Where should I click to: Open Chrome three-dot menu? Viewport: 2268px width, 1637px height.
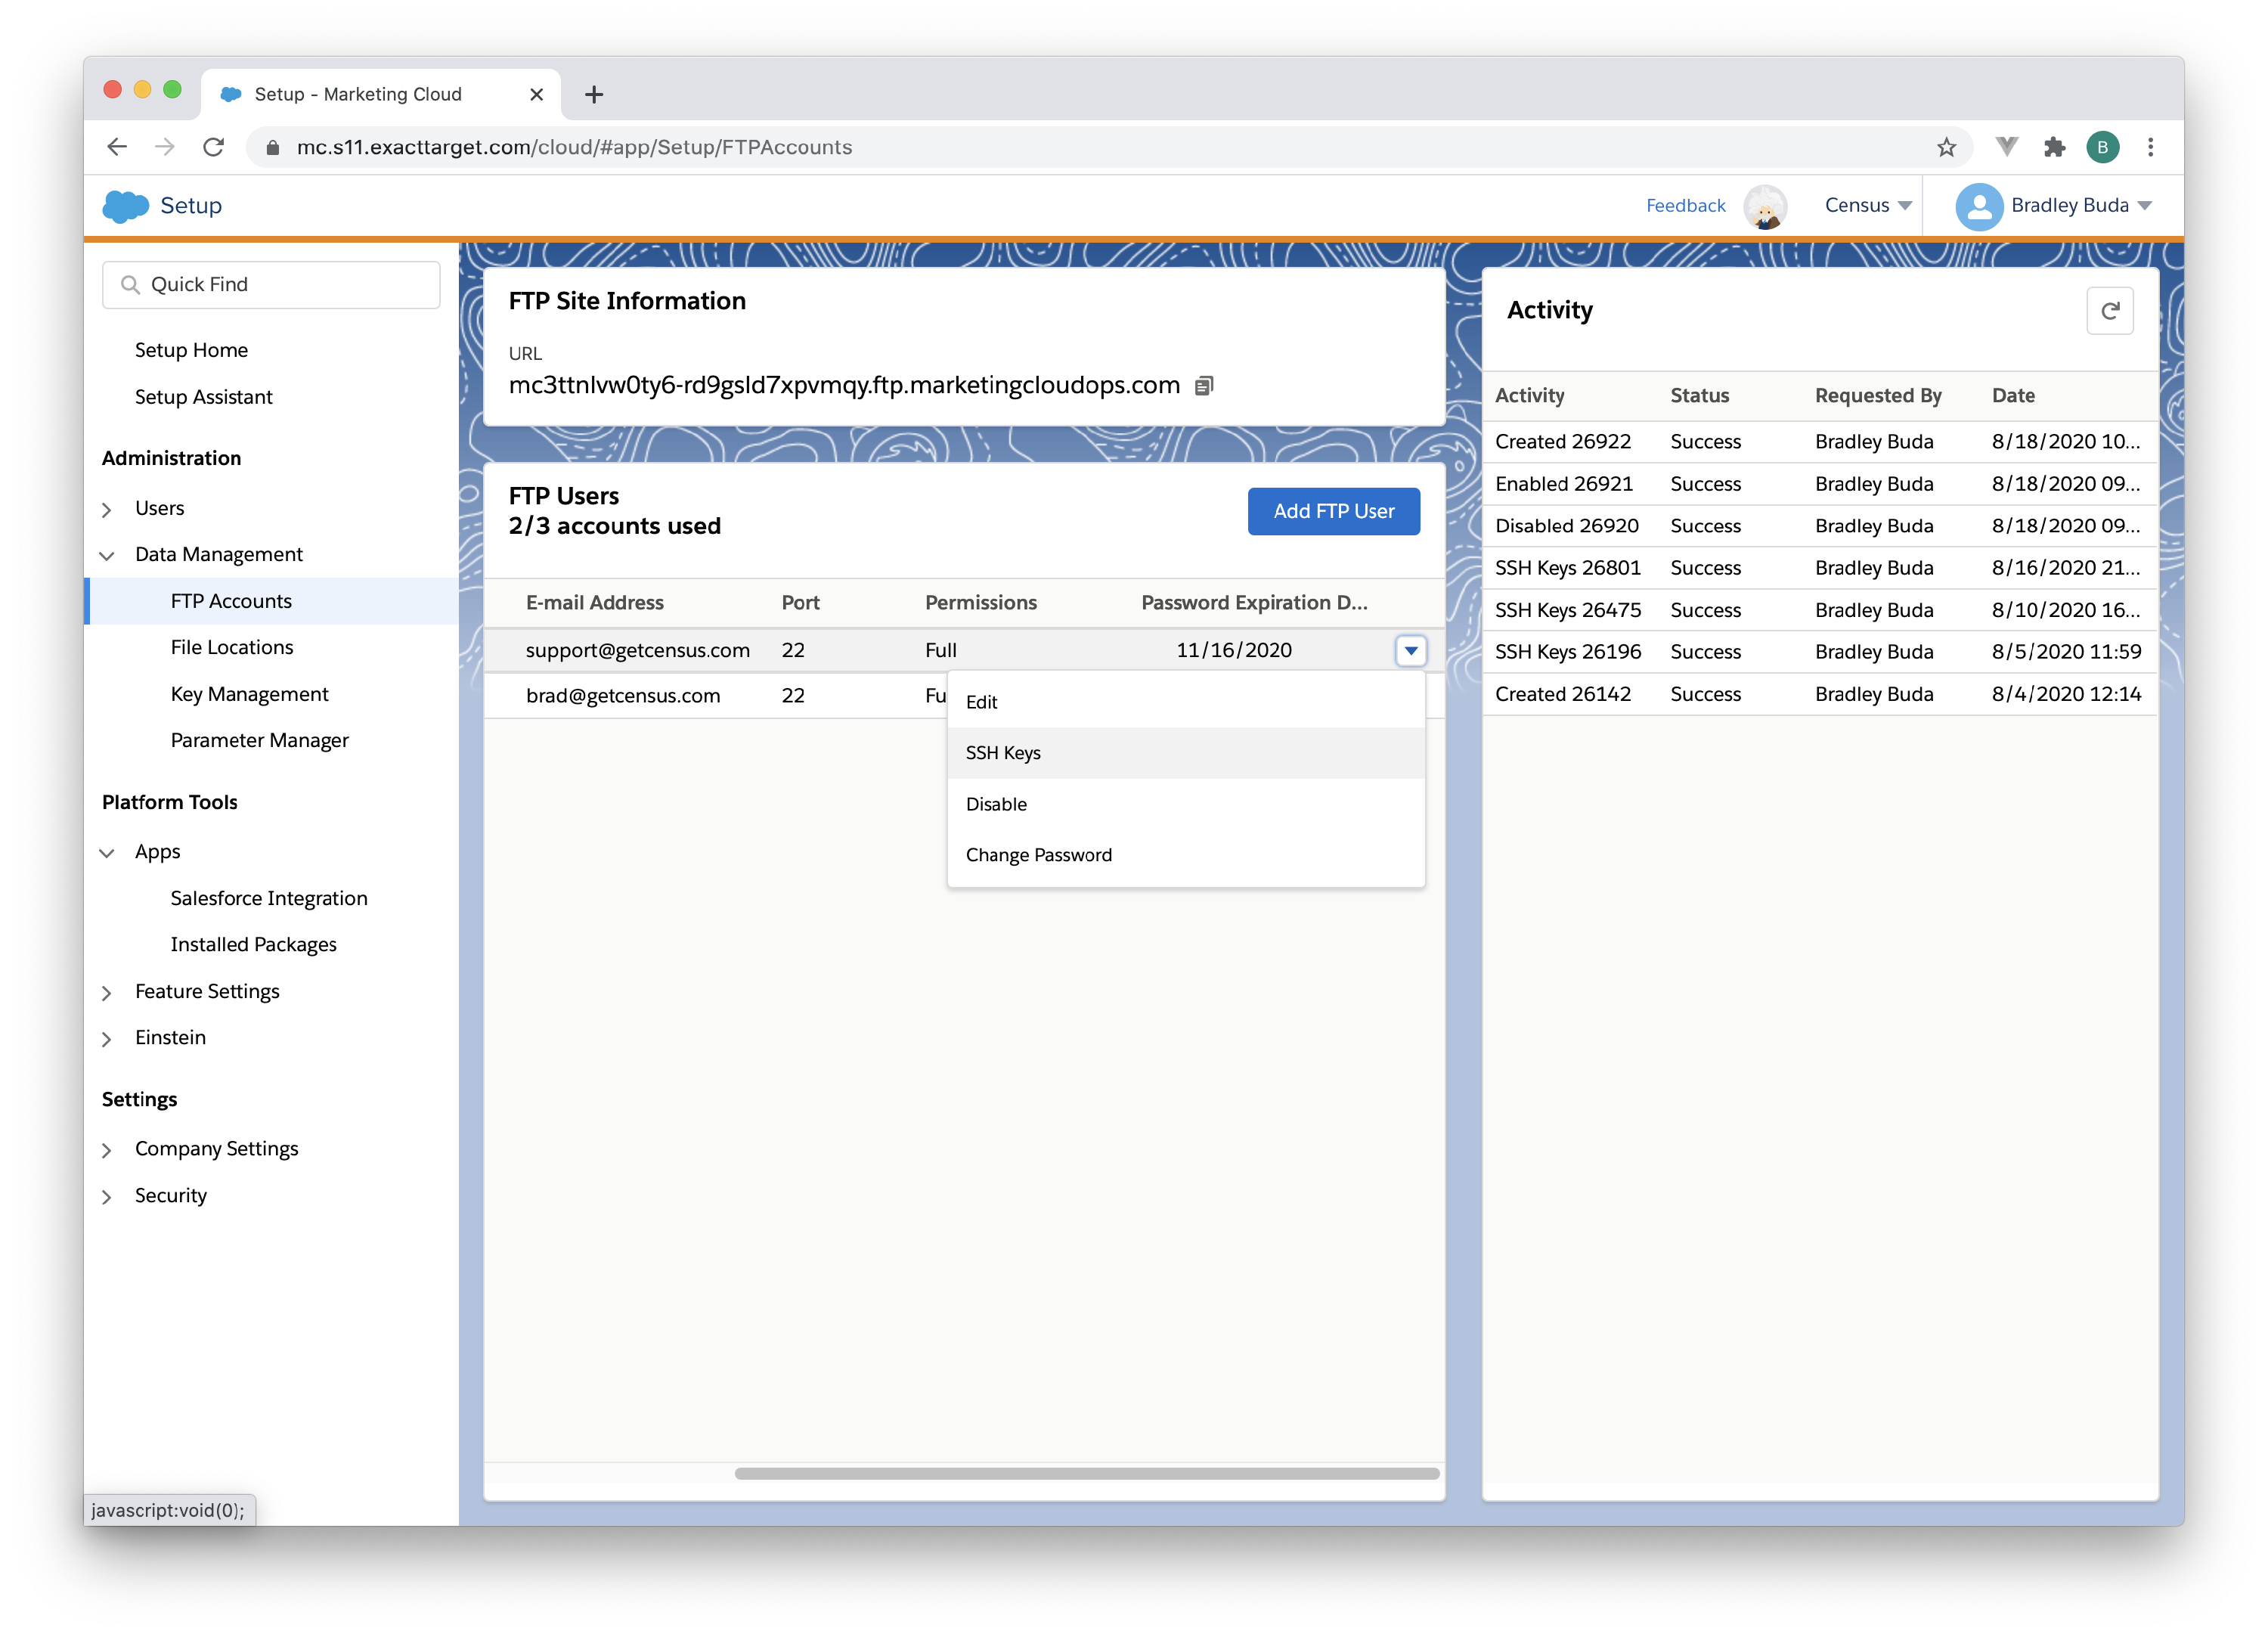[2150, 148]
